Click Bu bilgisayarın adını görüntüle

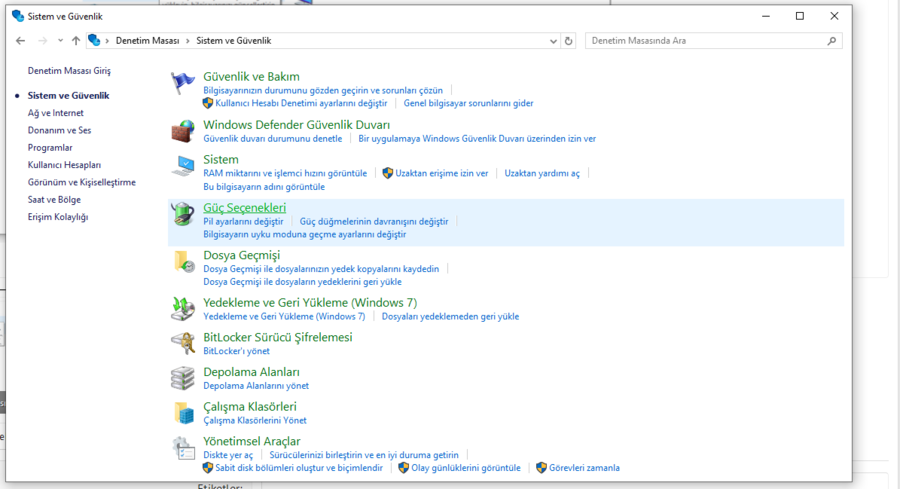tap(264, 187)
